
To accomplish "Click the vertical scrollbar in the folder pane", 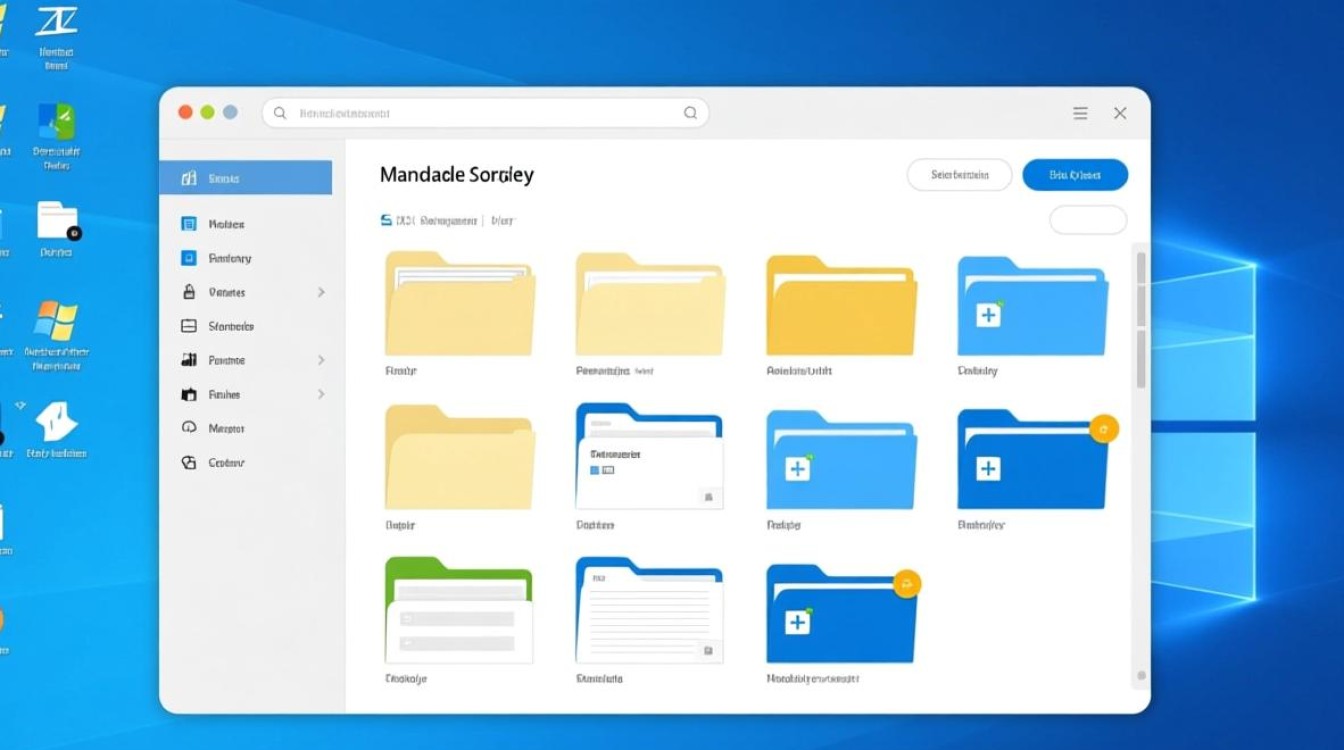I will point(1140,320).
